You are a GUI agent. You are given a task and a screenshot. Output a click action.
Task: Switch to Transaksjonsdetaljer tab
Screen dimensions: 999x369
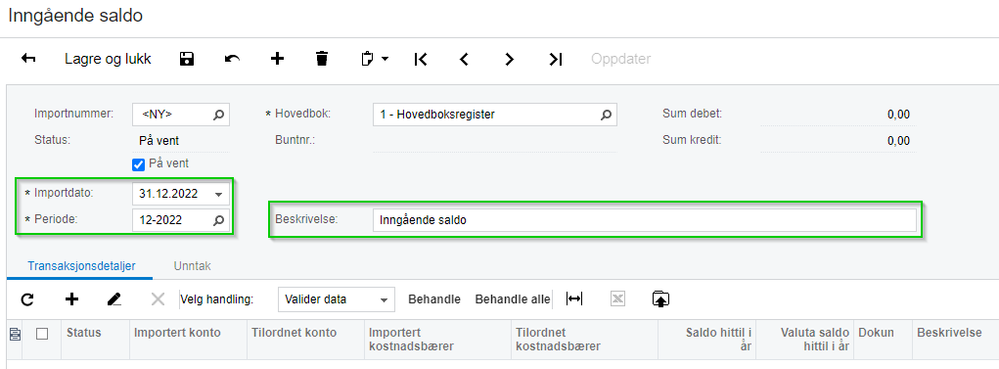click(82, 266)
